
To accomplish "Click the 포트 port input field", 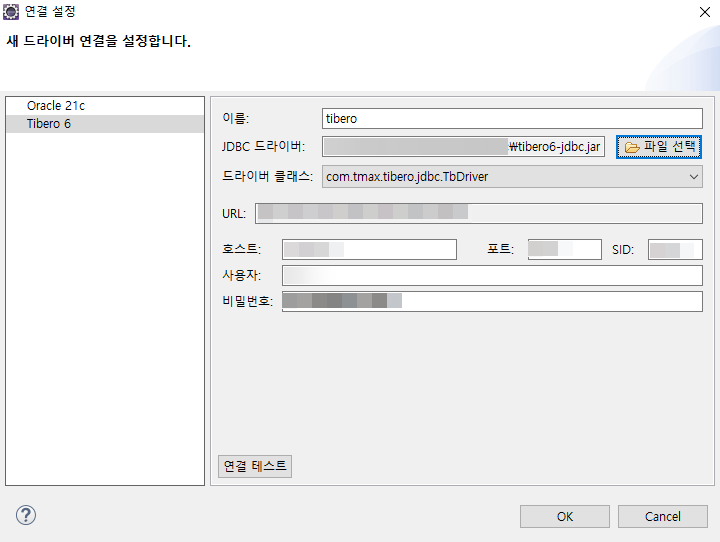I will 564,249.
